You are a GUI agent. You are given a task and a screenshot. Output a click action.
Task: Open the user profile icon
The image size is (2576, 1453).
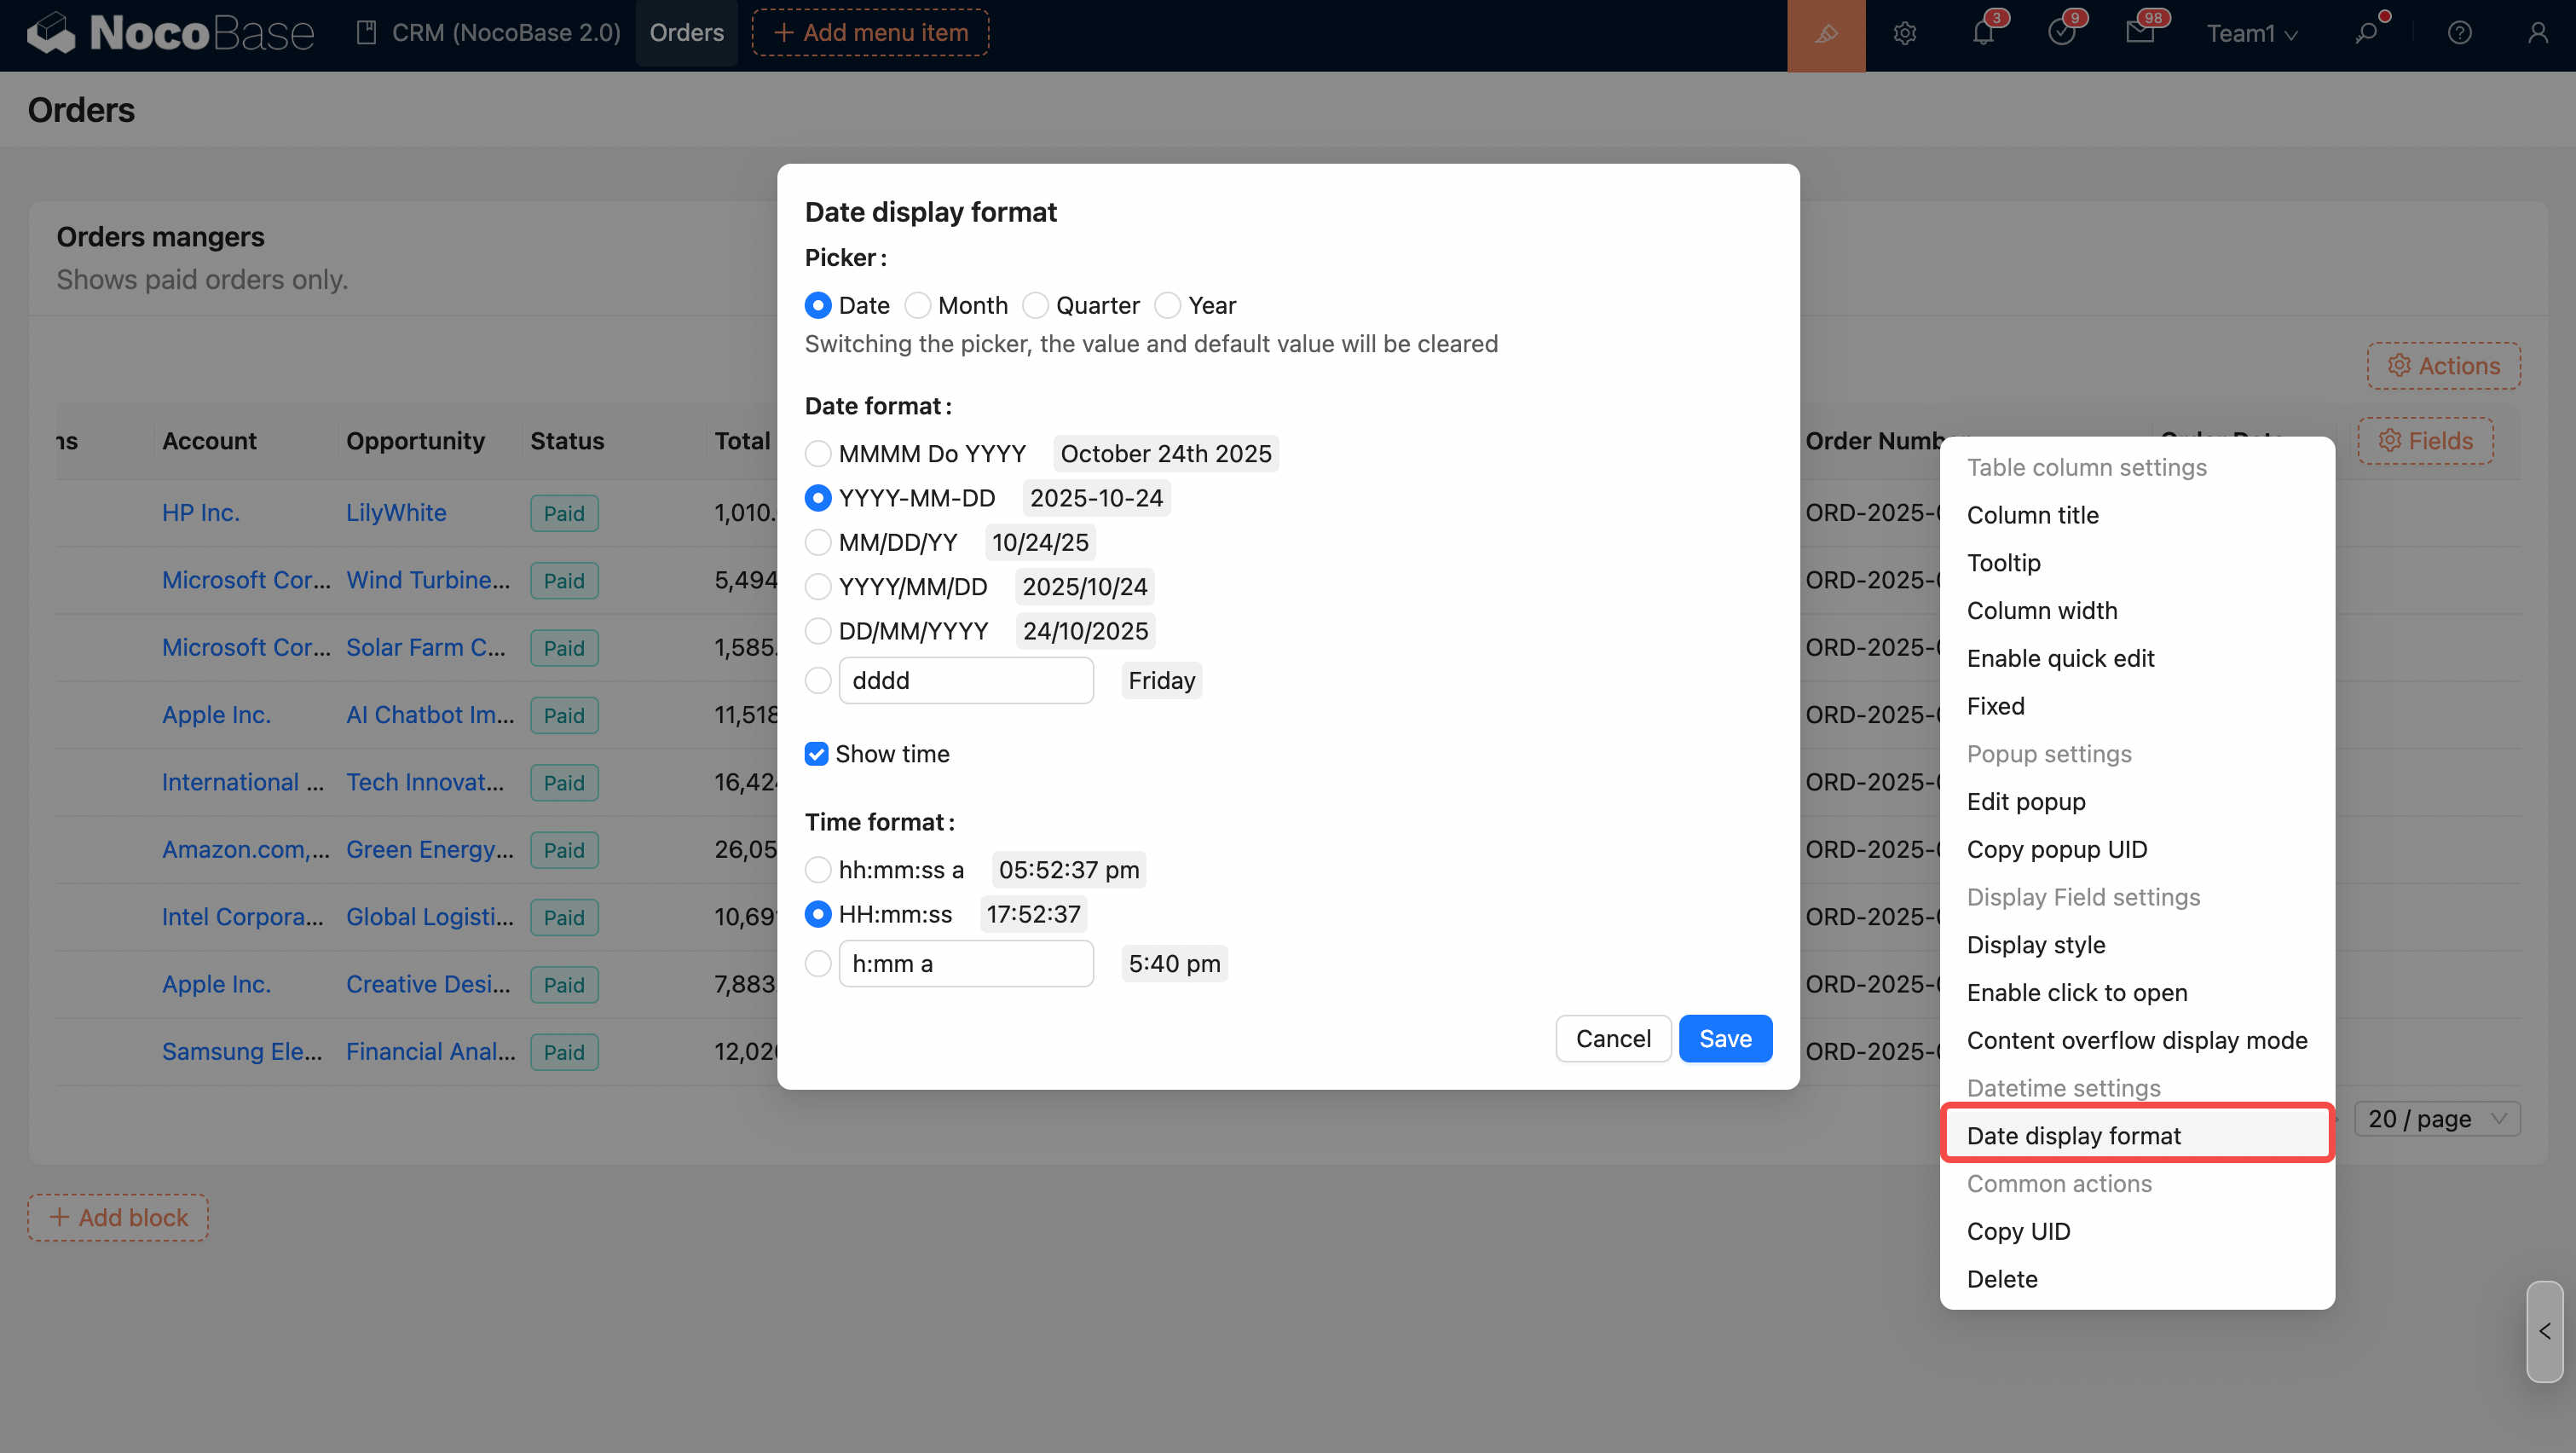(2537, 34)
